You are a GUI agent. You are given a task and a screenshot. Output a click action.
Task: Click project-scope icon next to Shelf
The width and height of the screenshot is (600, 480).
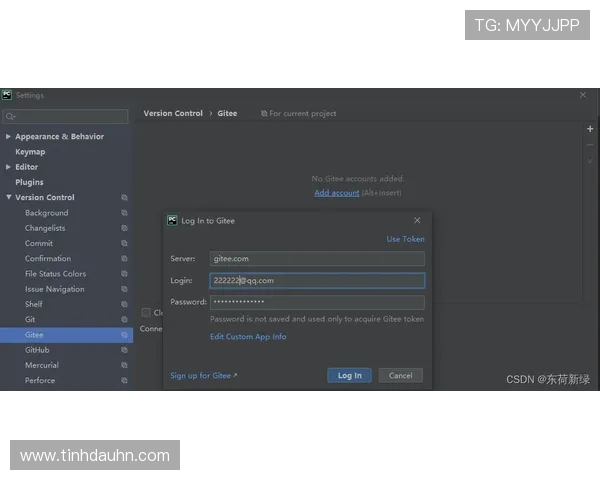coord(124,304)
